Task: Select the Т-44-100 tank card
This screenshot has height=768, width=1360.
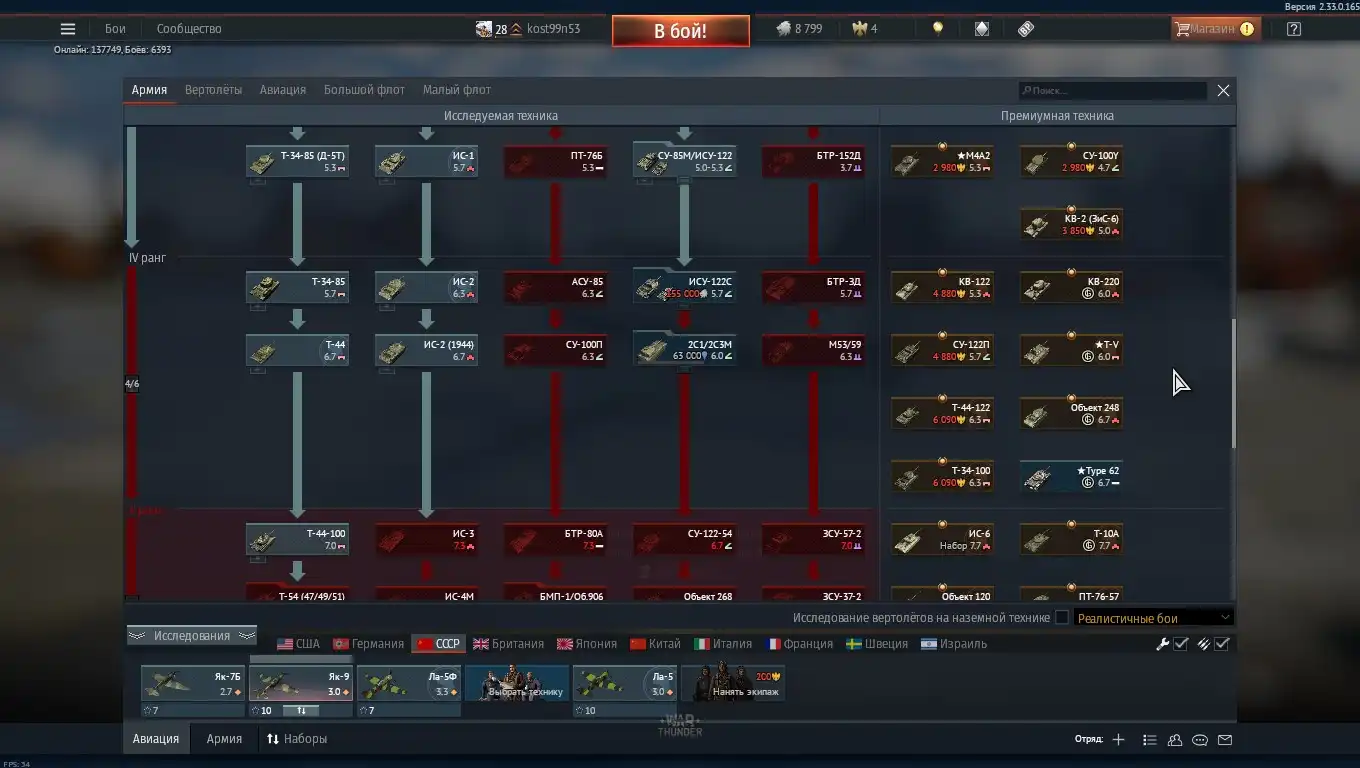Action: (x=297, y=539)
